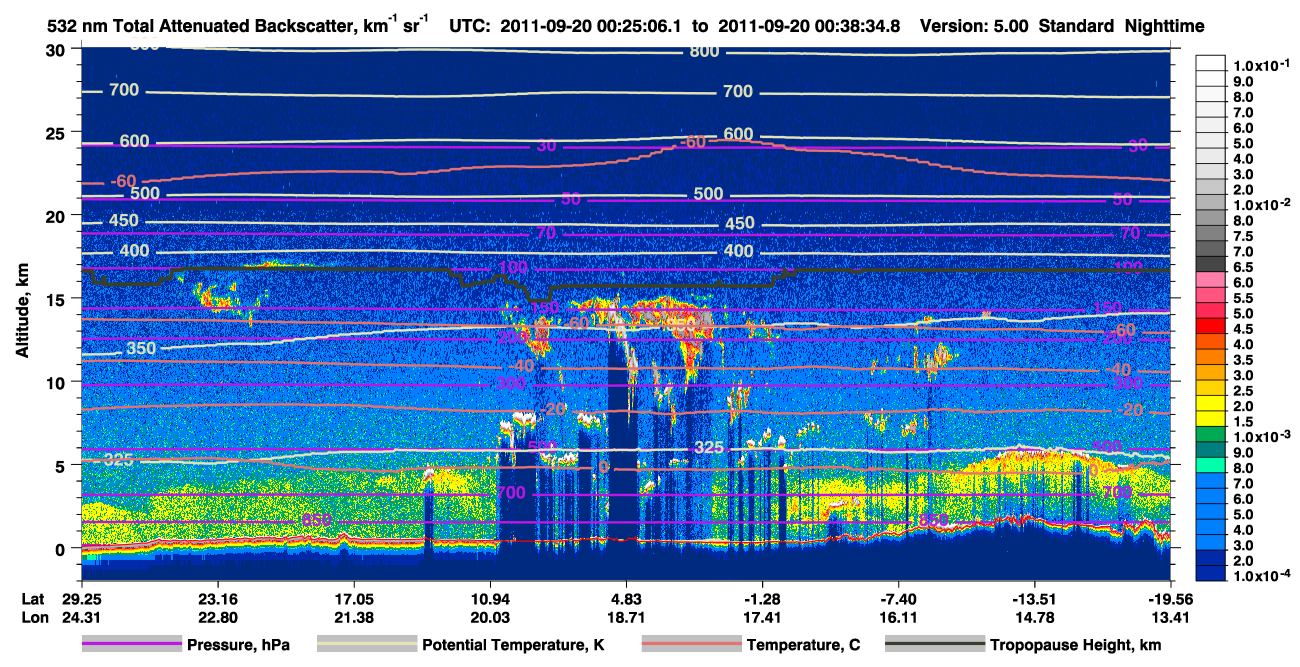Image resolution: width=1300 pixels, height=667 pixels.
Task: Click the altitude tick label '20'
Action: [57, 216]
